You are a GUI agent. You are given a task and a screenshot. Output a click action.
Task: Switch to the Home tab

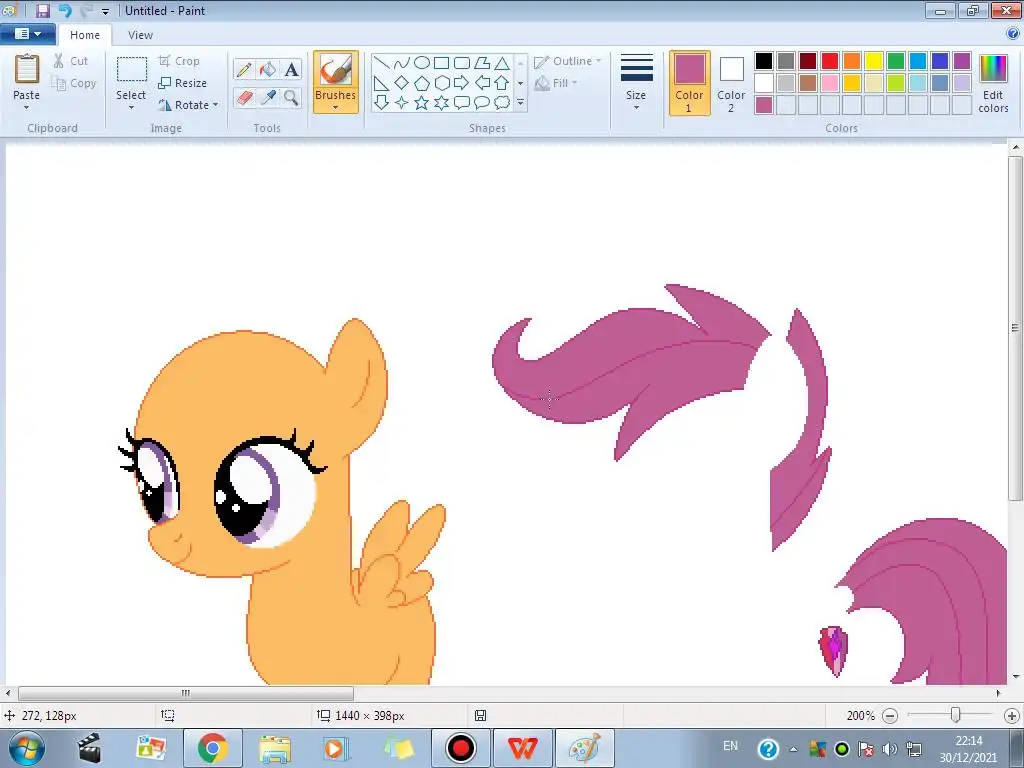(x=85, y=35)
